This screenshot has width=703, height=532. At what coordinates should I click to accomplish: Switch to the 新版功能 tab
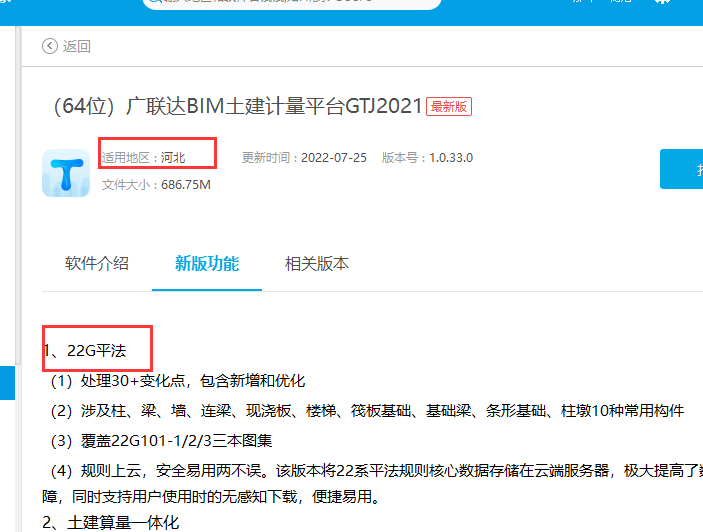[x=207, y=264]
